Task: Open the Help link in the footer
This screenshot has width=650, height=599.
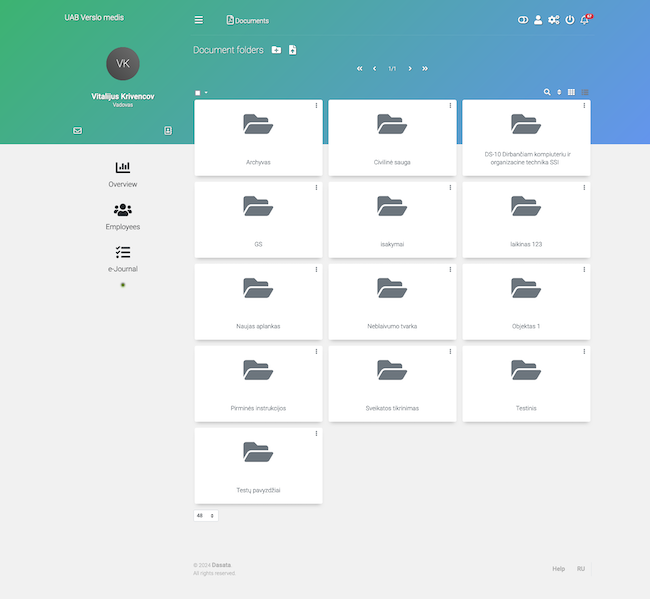Action: coord(558,569)
